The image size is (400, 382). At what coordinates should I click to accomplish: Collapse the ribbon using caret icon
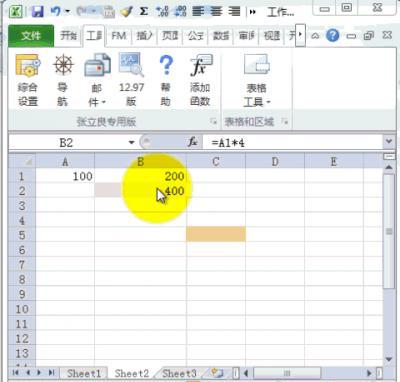(315, 36)
